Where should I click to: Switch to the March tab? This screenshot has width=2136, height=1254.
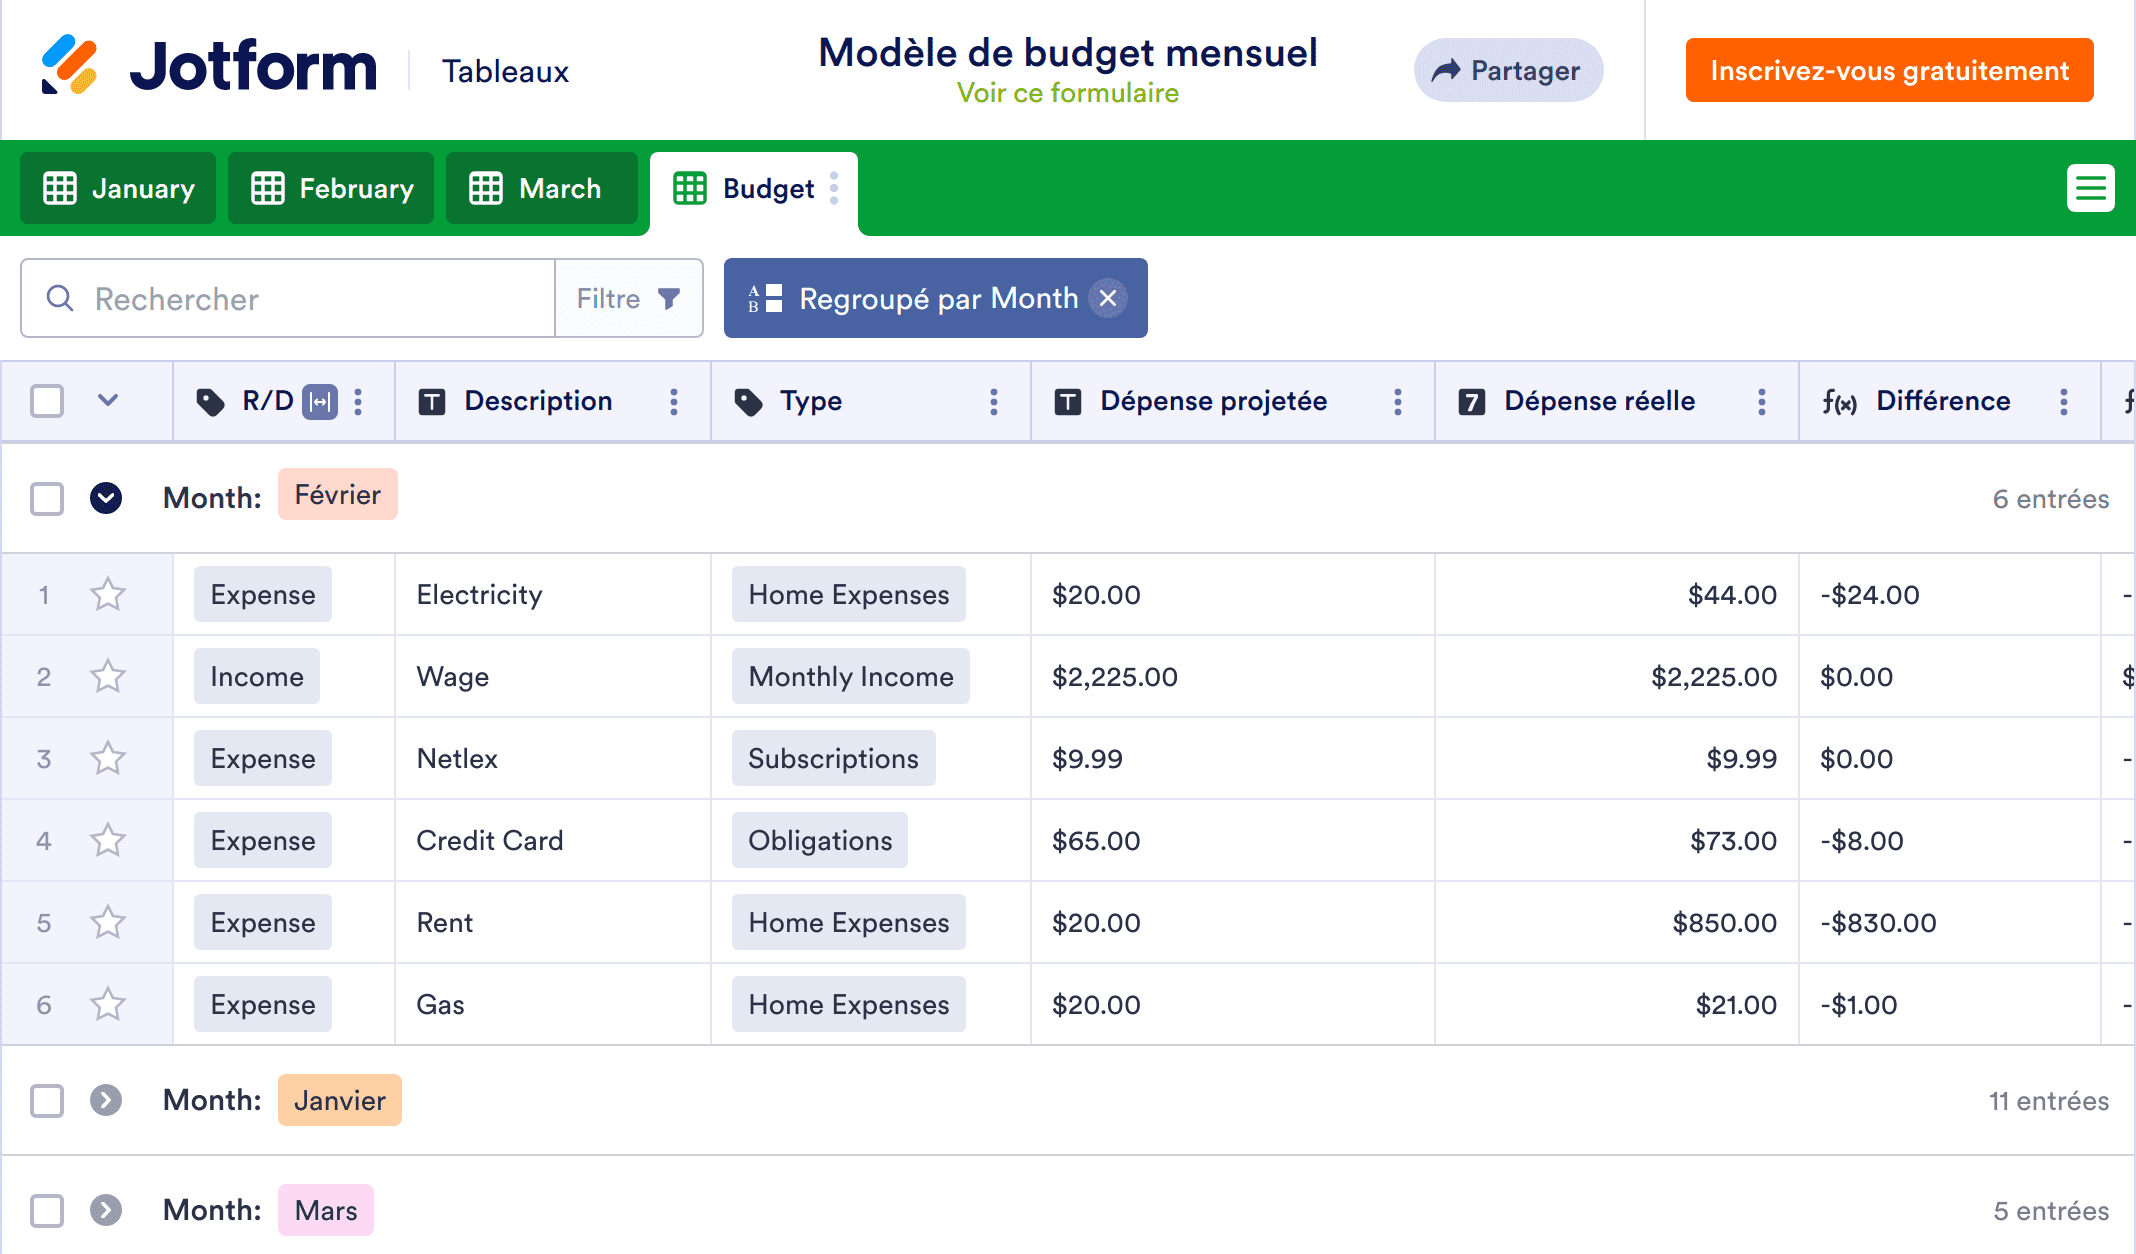[x=541, y=188]
